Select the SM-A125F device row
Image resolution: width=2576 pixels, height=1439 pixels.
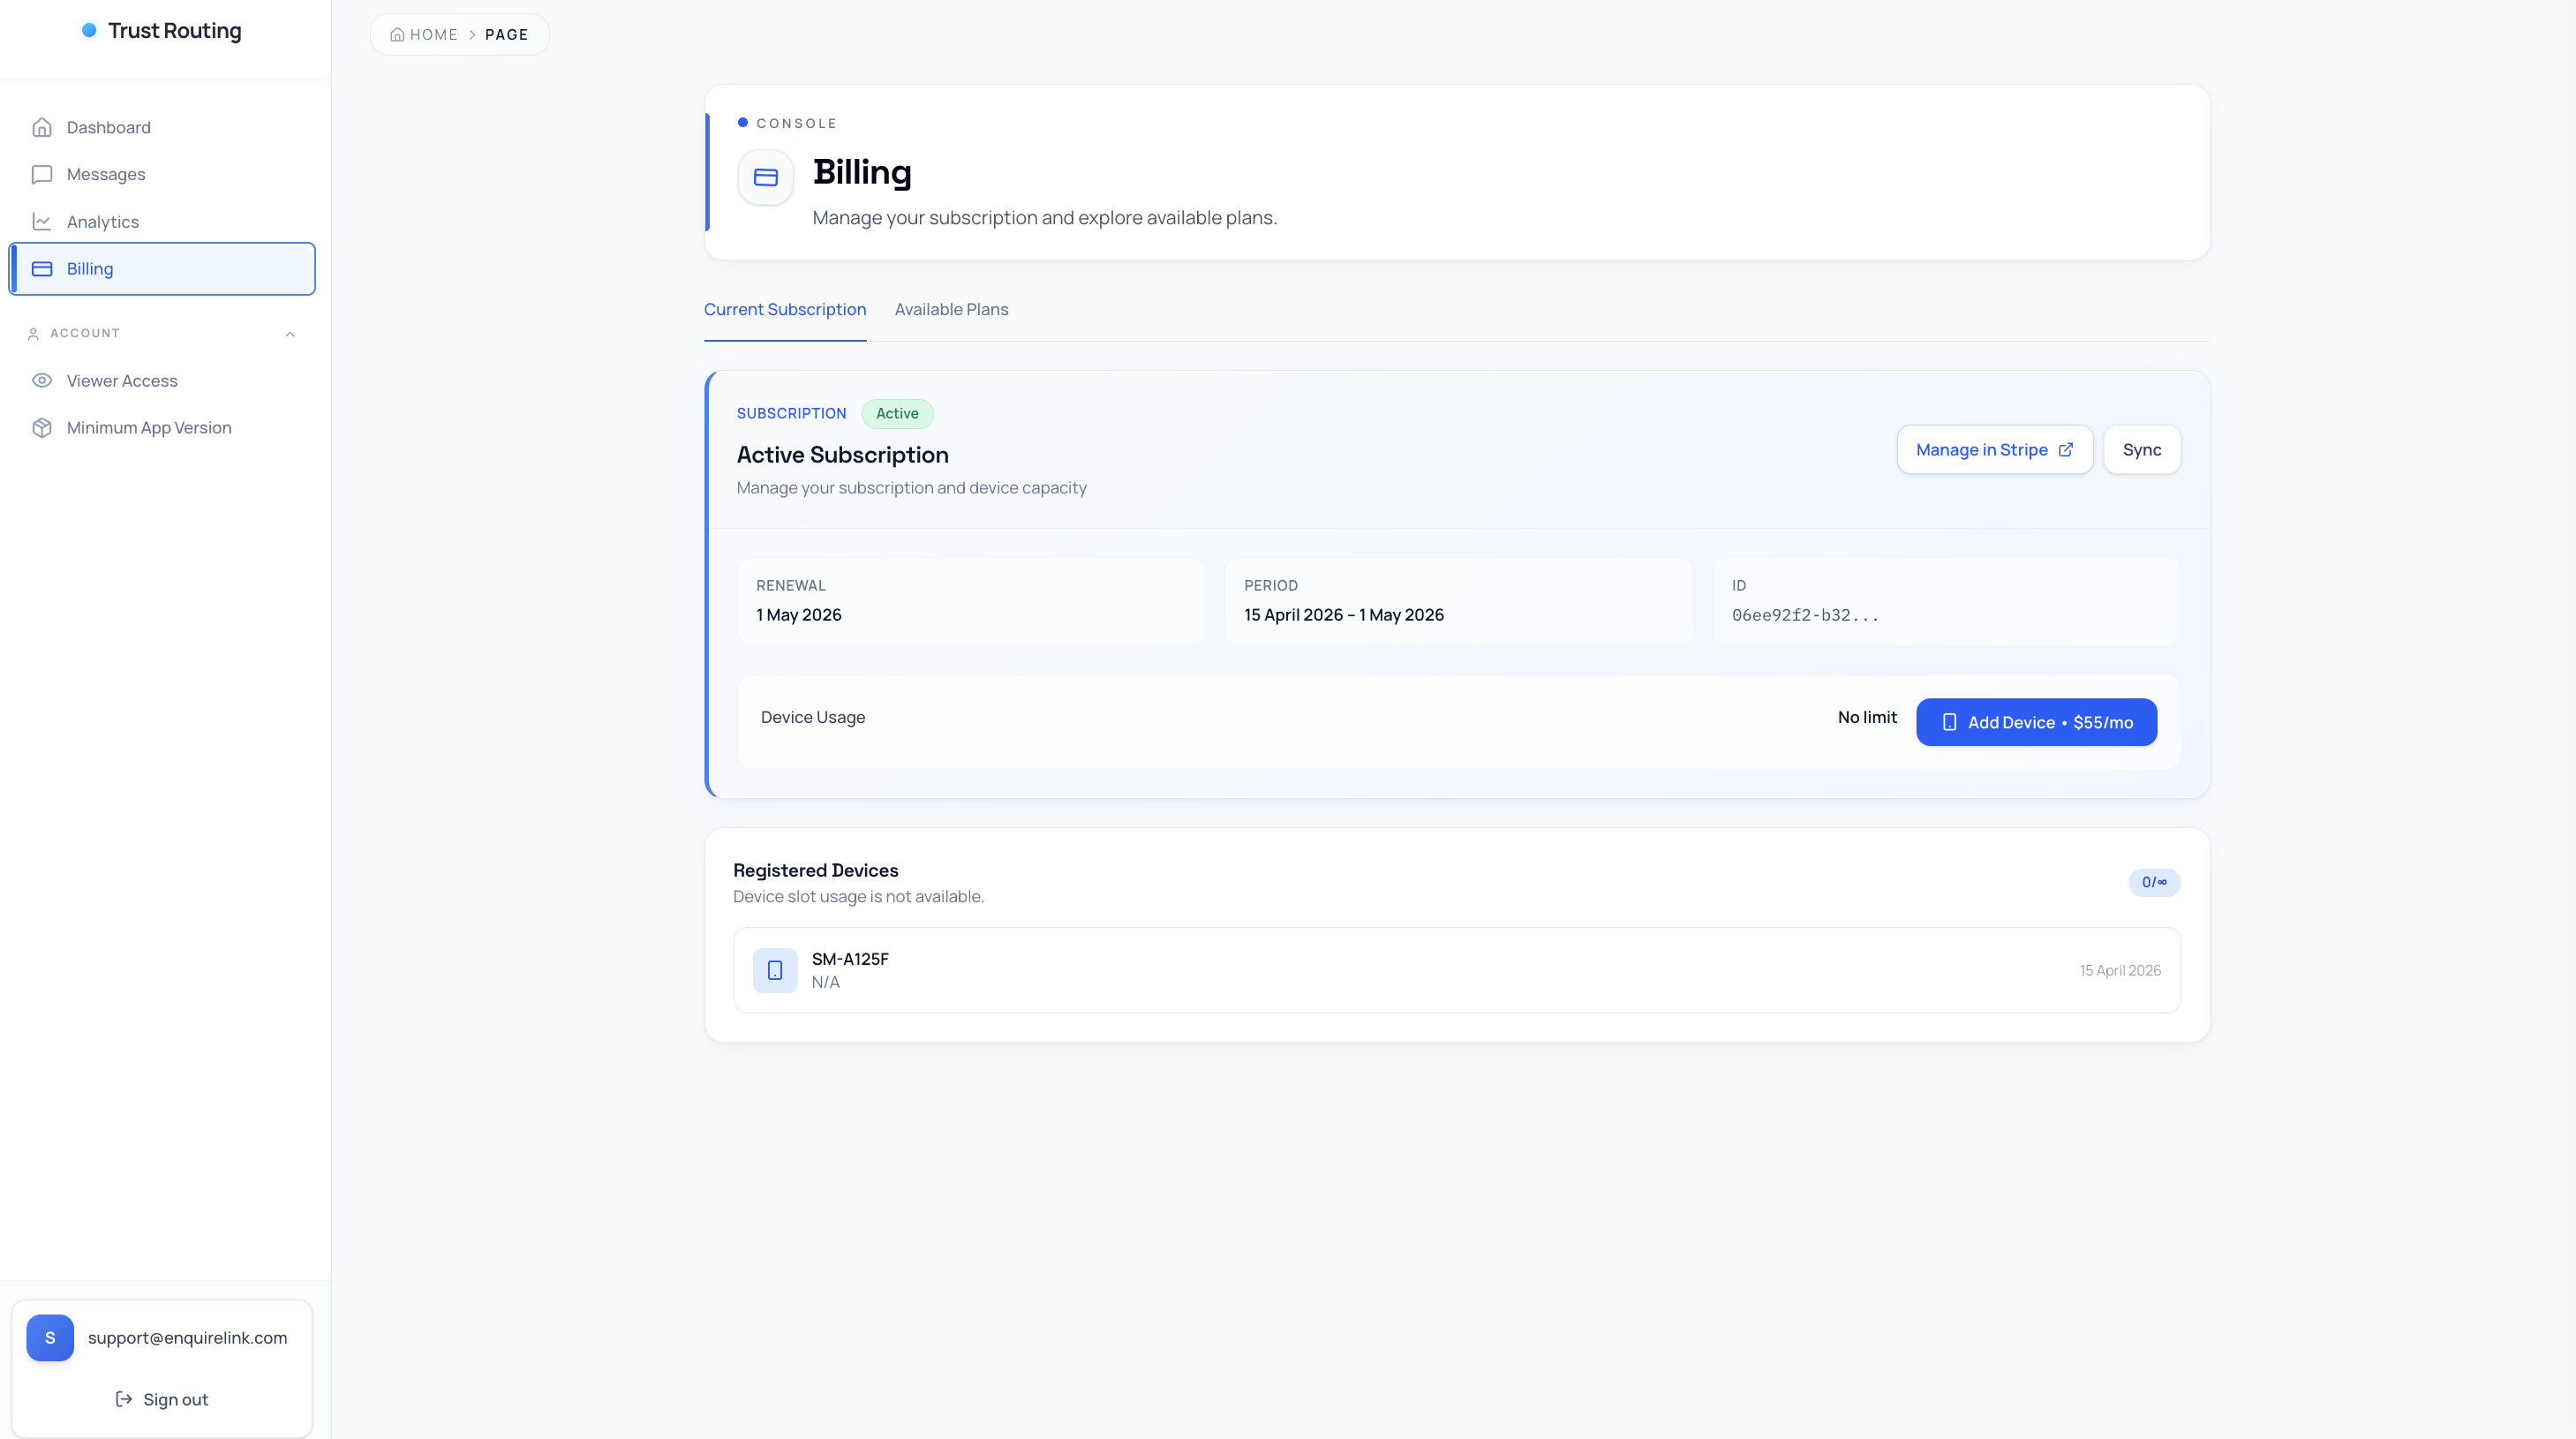[x=1457, y=970]
